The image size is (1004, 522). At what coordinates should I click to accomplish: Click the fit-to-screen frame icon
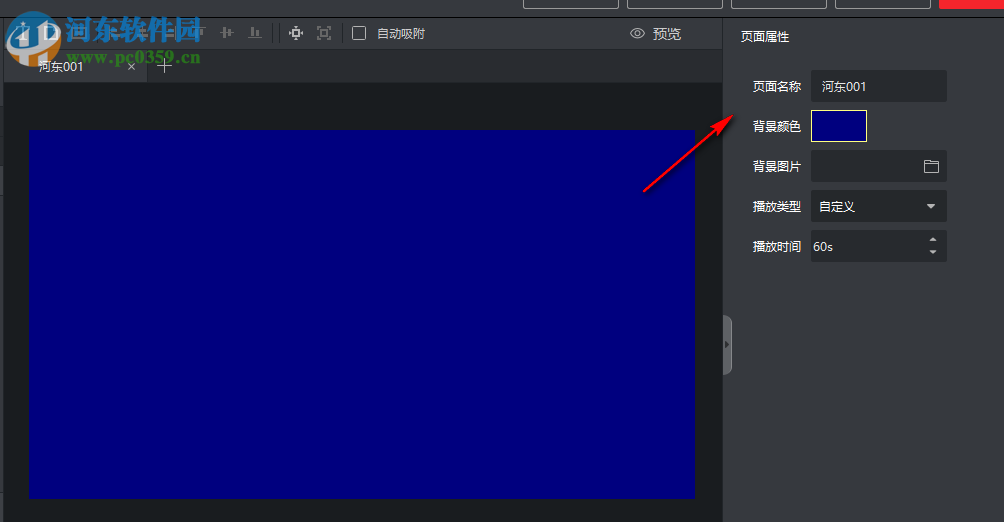(324, 33)
